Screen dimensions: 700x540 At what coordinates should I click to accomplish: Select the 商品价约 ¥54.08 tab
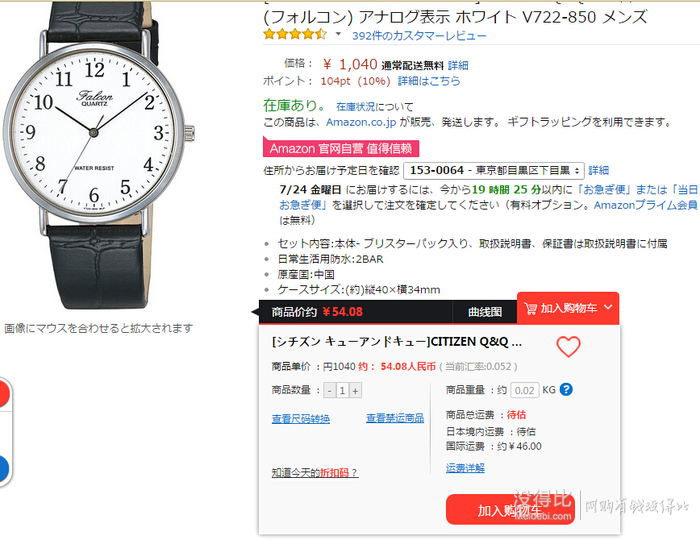tap(317, 312)
